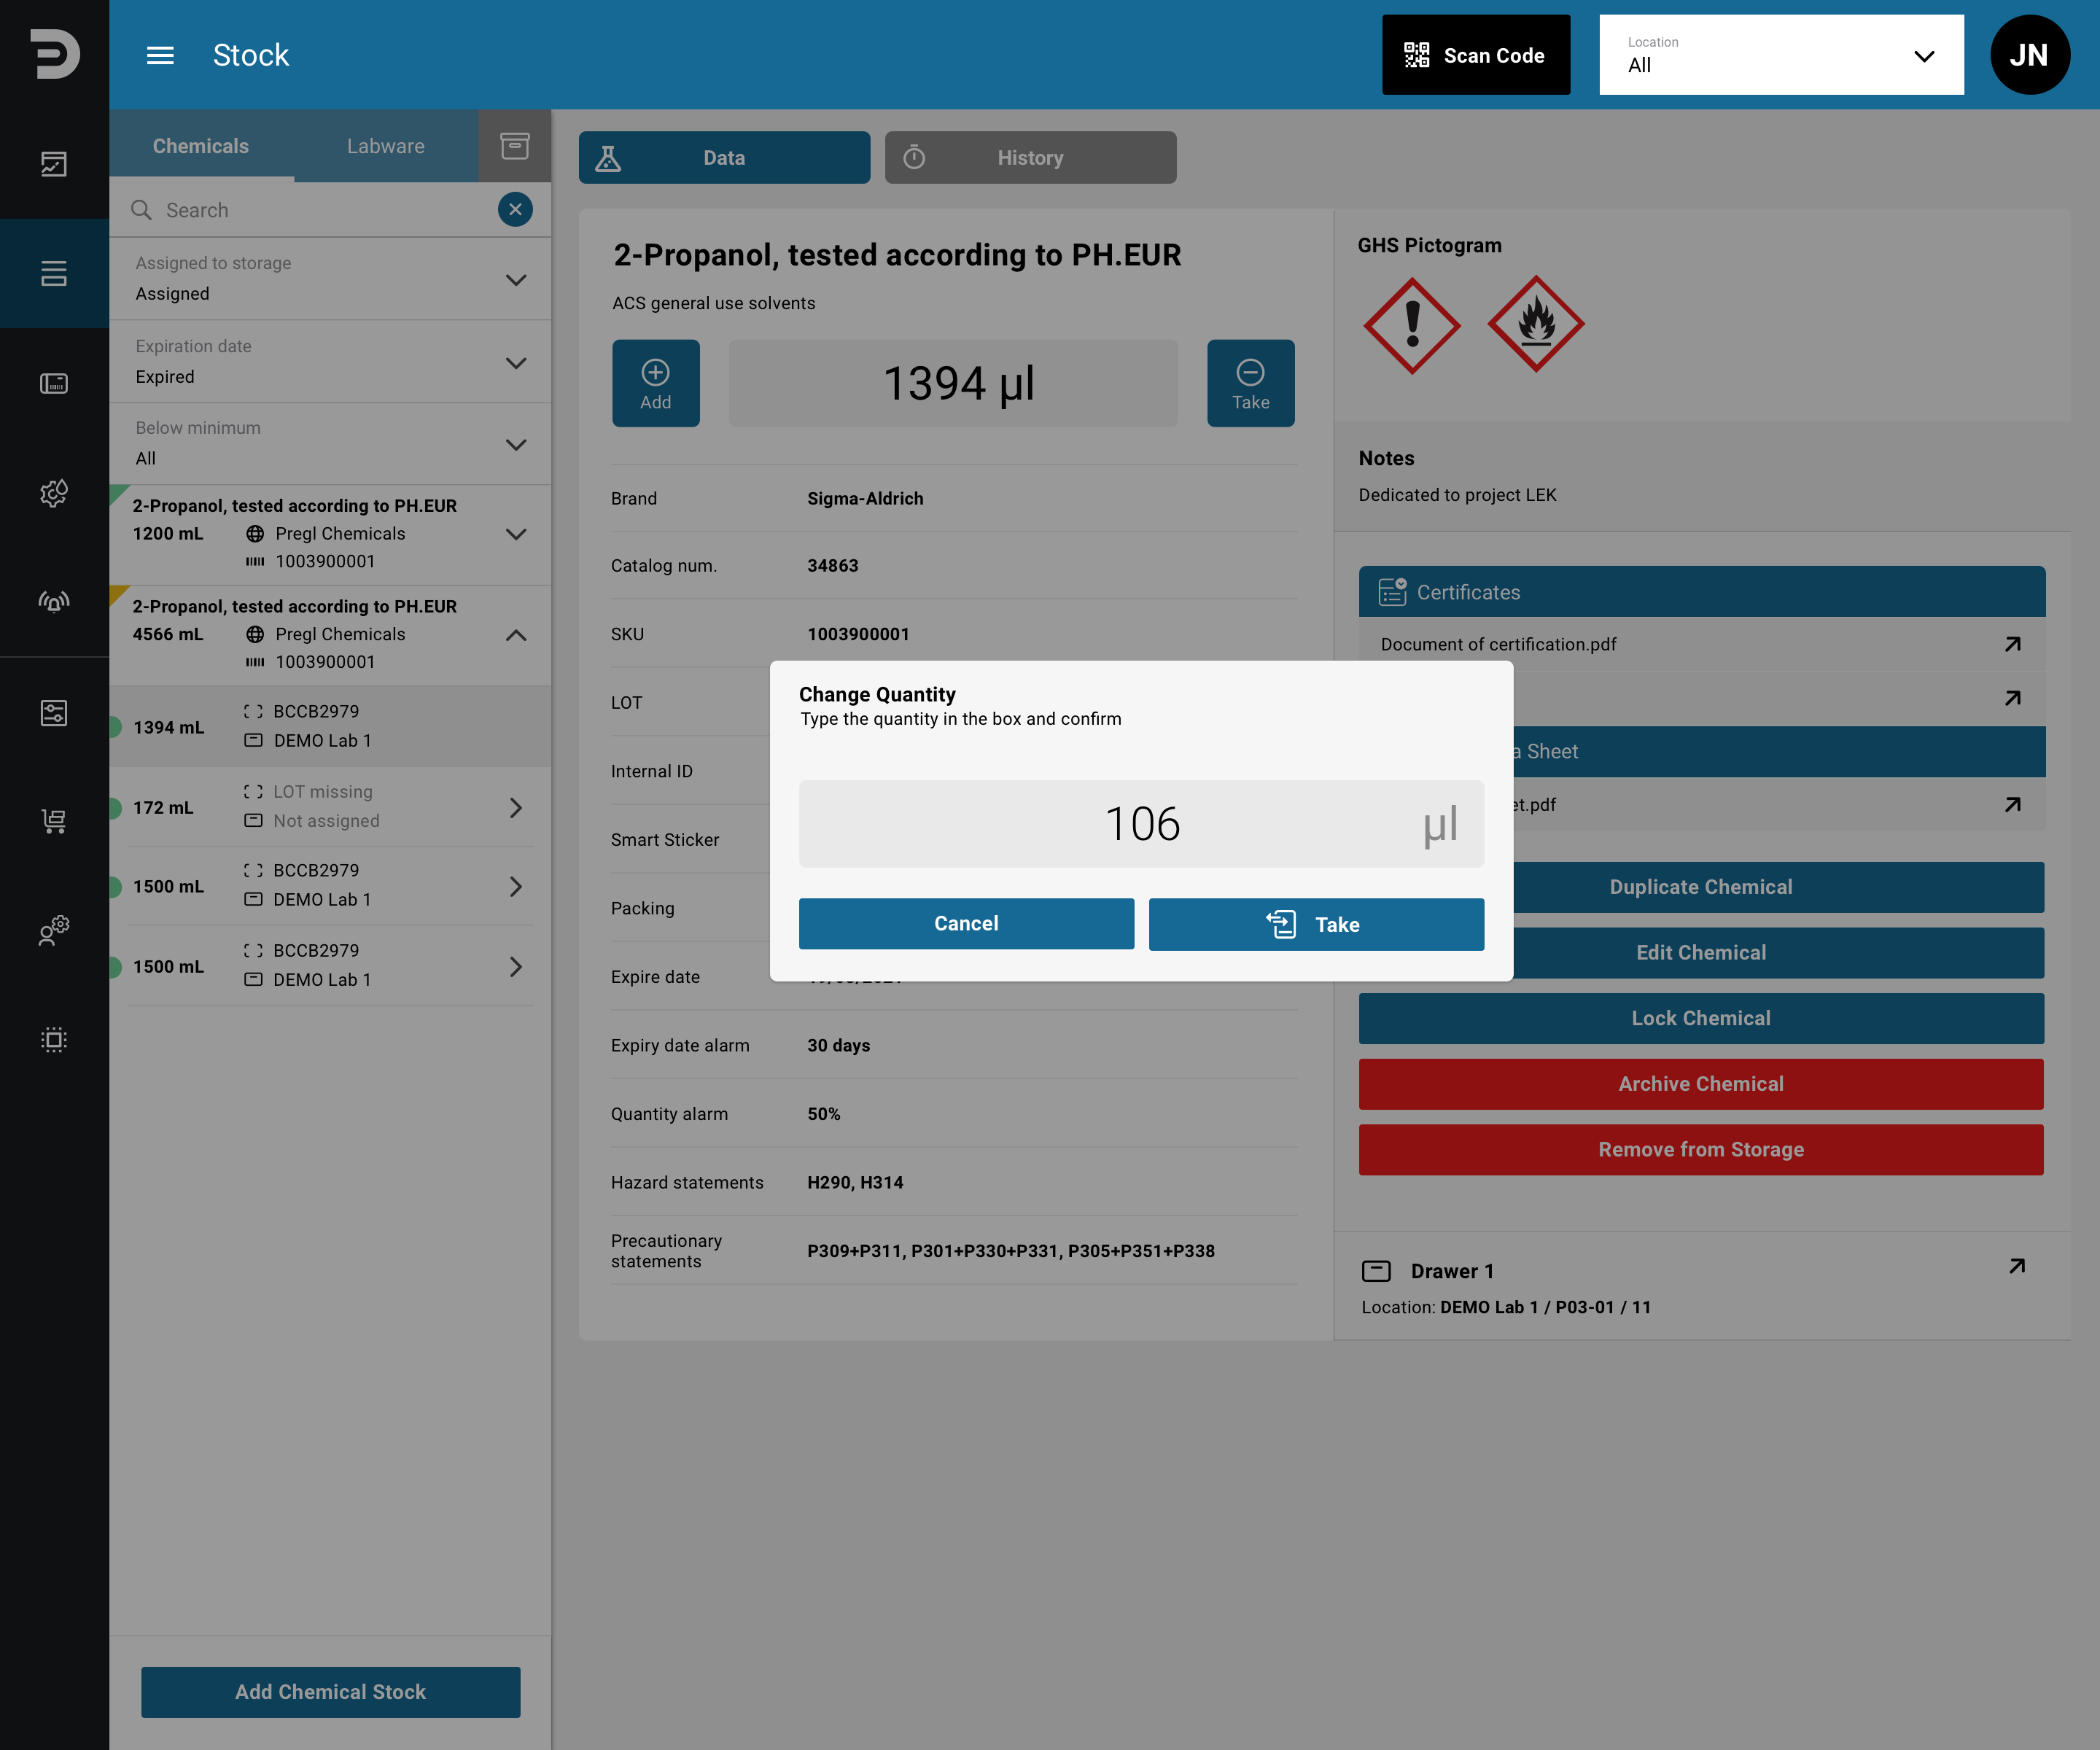Click the Take minus button beside 1394 µl
This screenshot has width=2100, height=1750.
pos(1250,383)
